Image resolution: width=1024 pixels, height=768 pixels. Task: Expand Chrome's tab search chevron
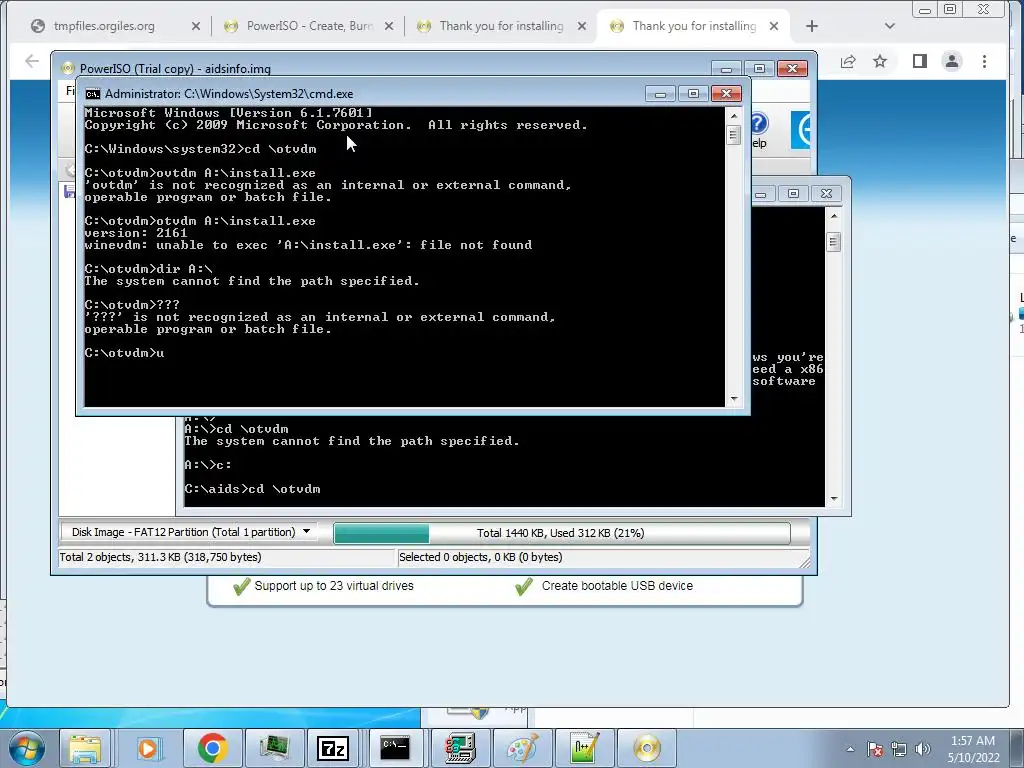coord(889,26)
